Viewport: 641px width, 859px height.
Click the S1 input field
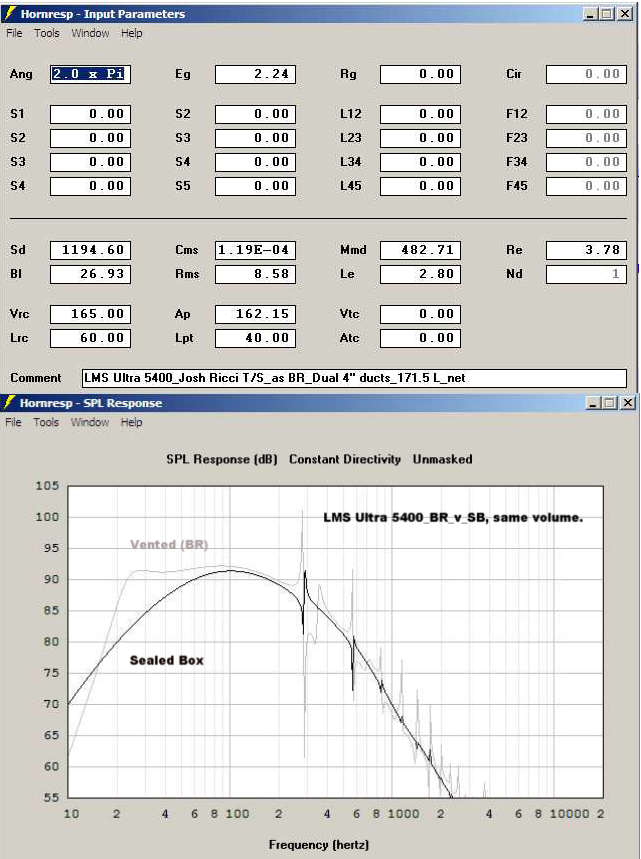(90, 114)
